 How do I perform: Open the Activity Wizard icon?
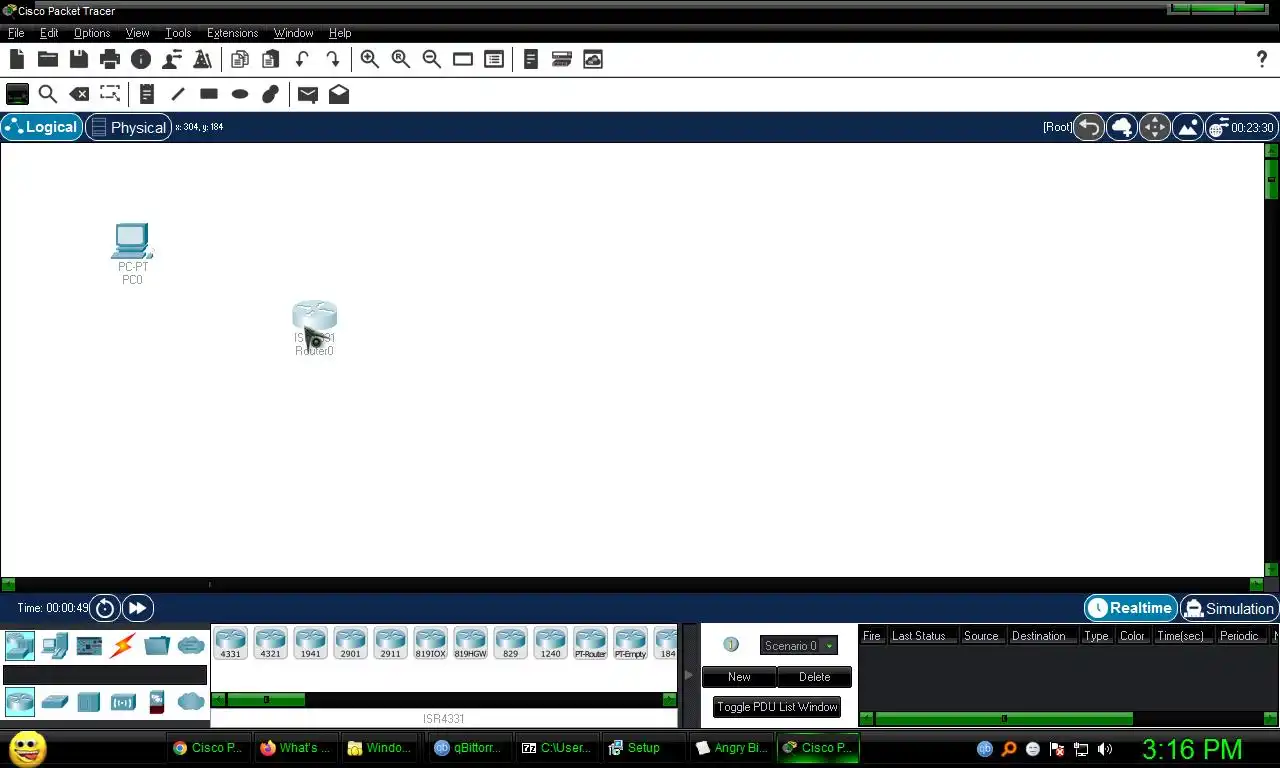202,59
